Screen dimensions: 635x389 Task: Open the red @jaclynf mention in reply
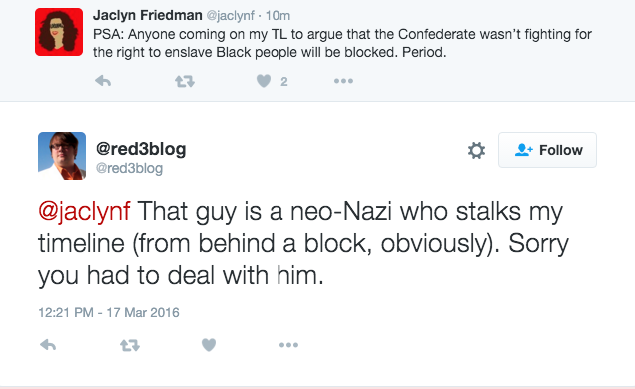84,212
